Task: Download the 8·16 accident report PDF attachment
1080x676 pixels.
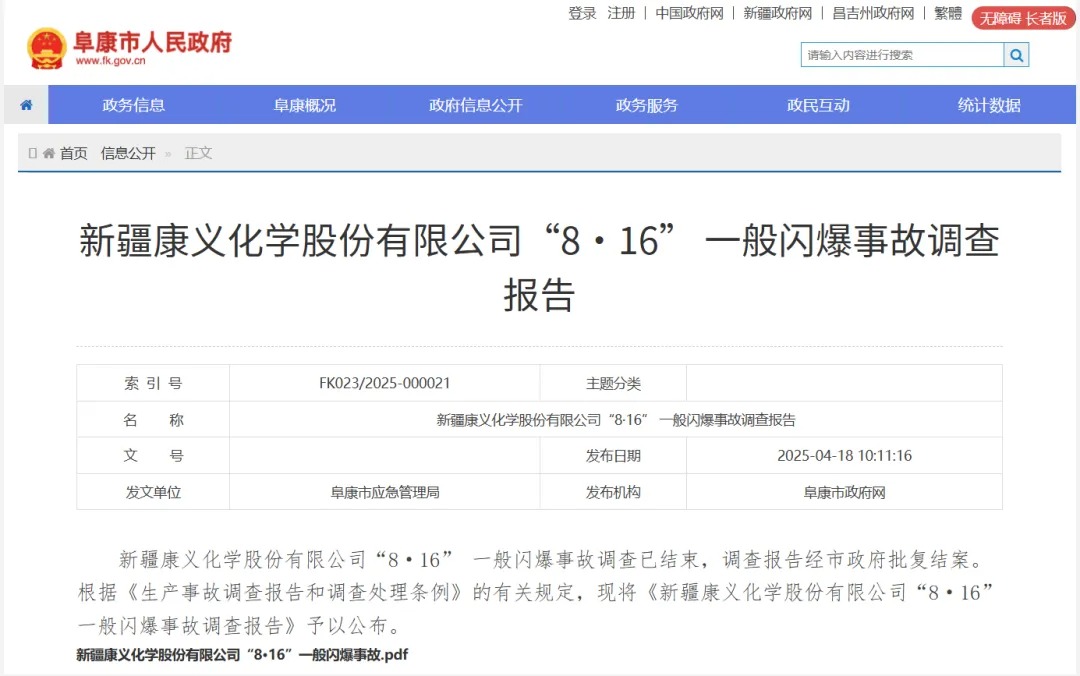Action: tap(242, 655)
